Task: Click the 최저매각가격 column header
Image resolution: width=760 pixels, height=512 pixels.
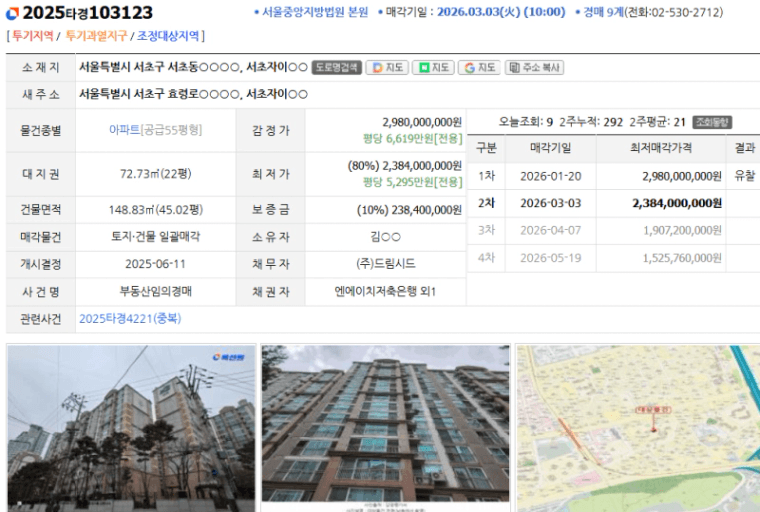Action: click(661, 148)
